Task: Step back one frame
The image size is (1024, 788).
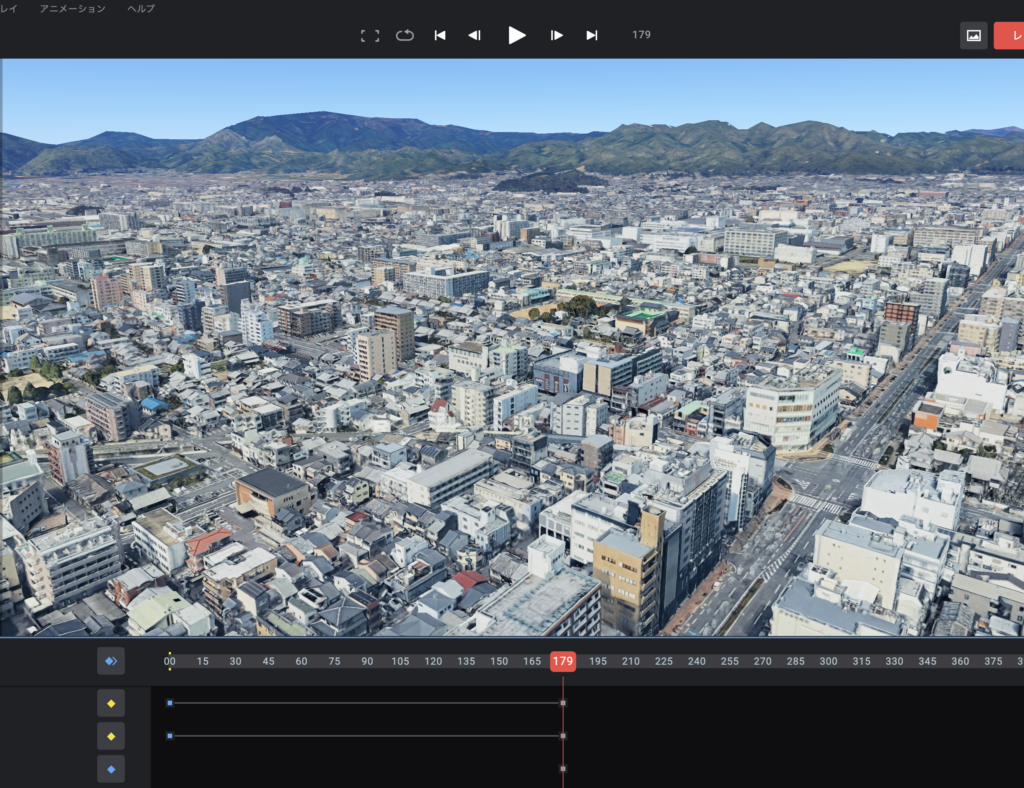Action: pos(475,35)
